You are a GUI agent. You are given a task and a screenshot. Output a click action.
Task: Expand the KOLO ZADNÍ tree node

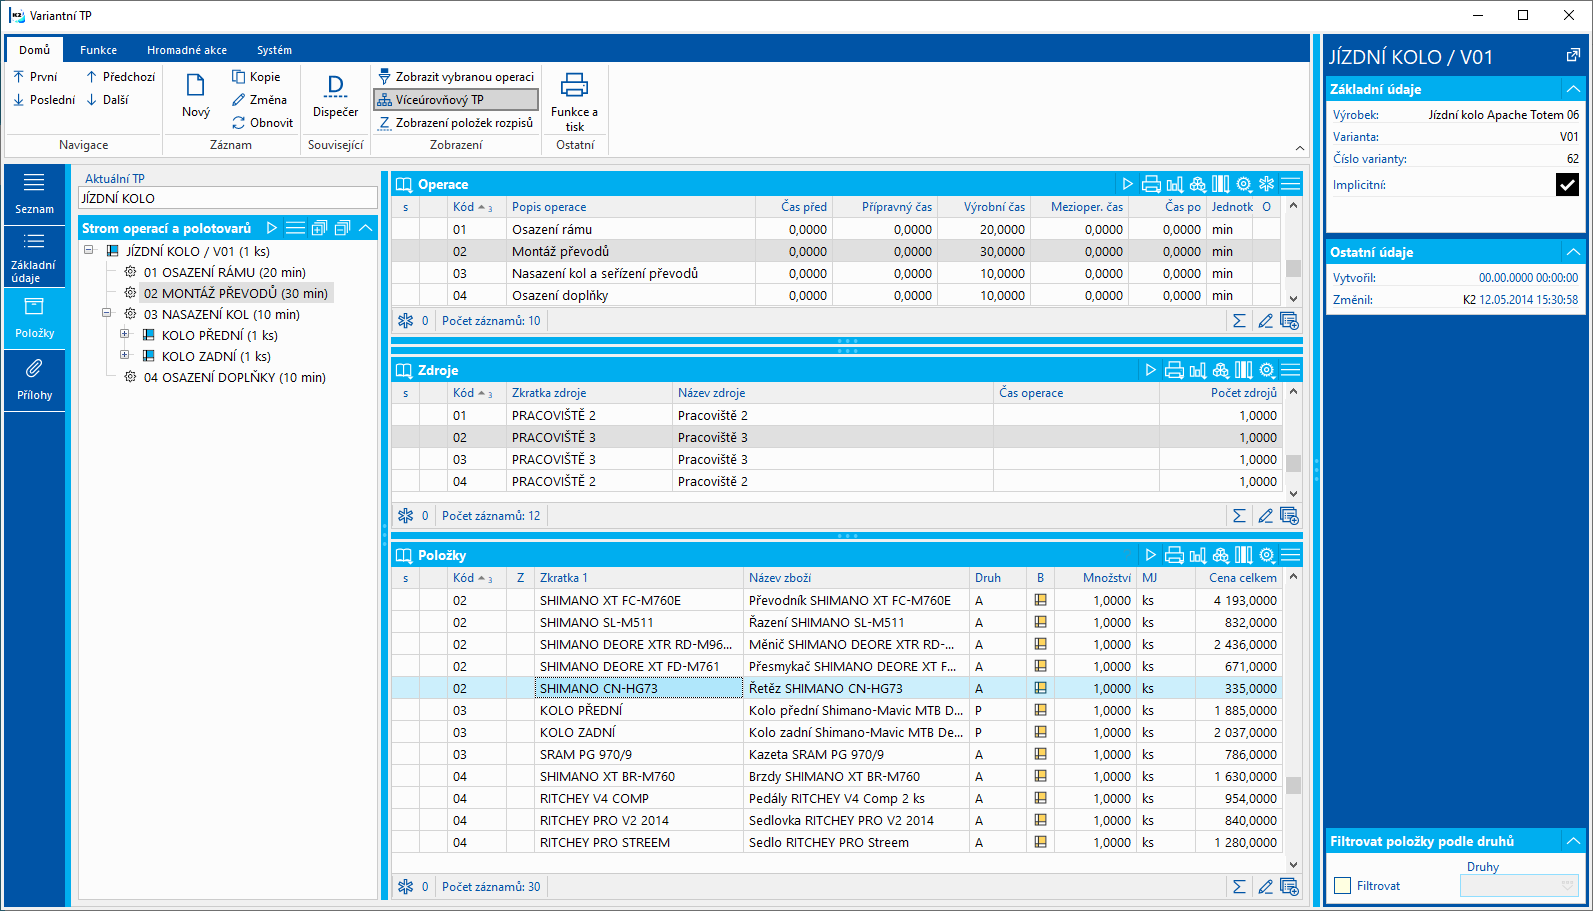click(124, 355)
